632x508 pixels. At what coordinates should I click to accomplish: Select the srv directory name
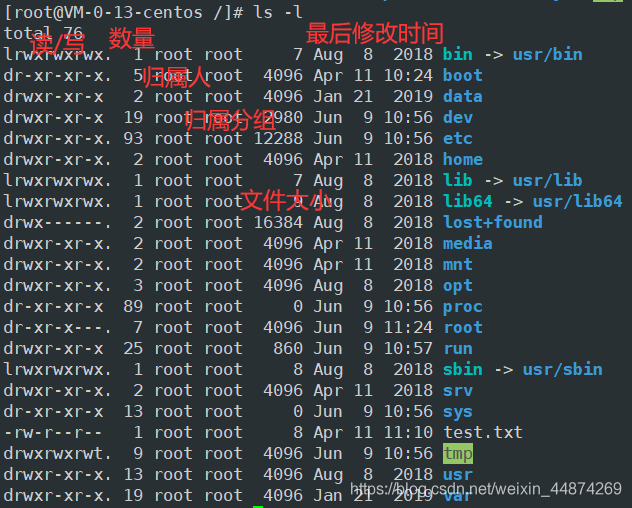pos(457,390)
